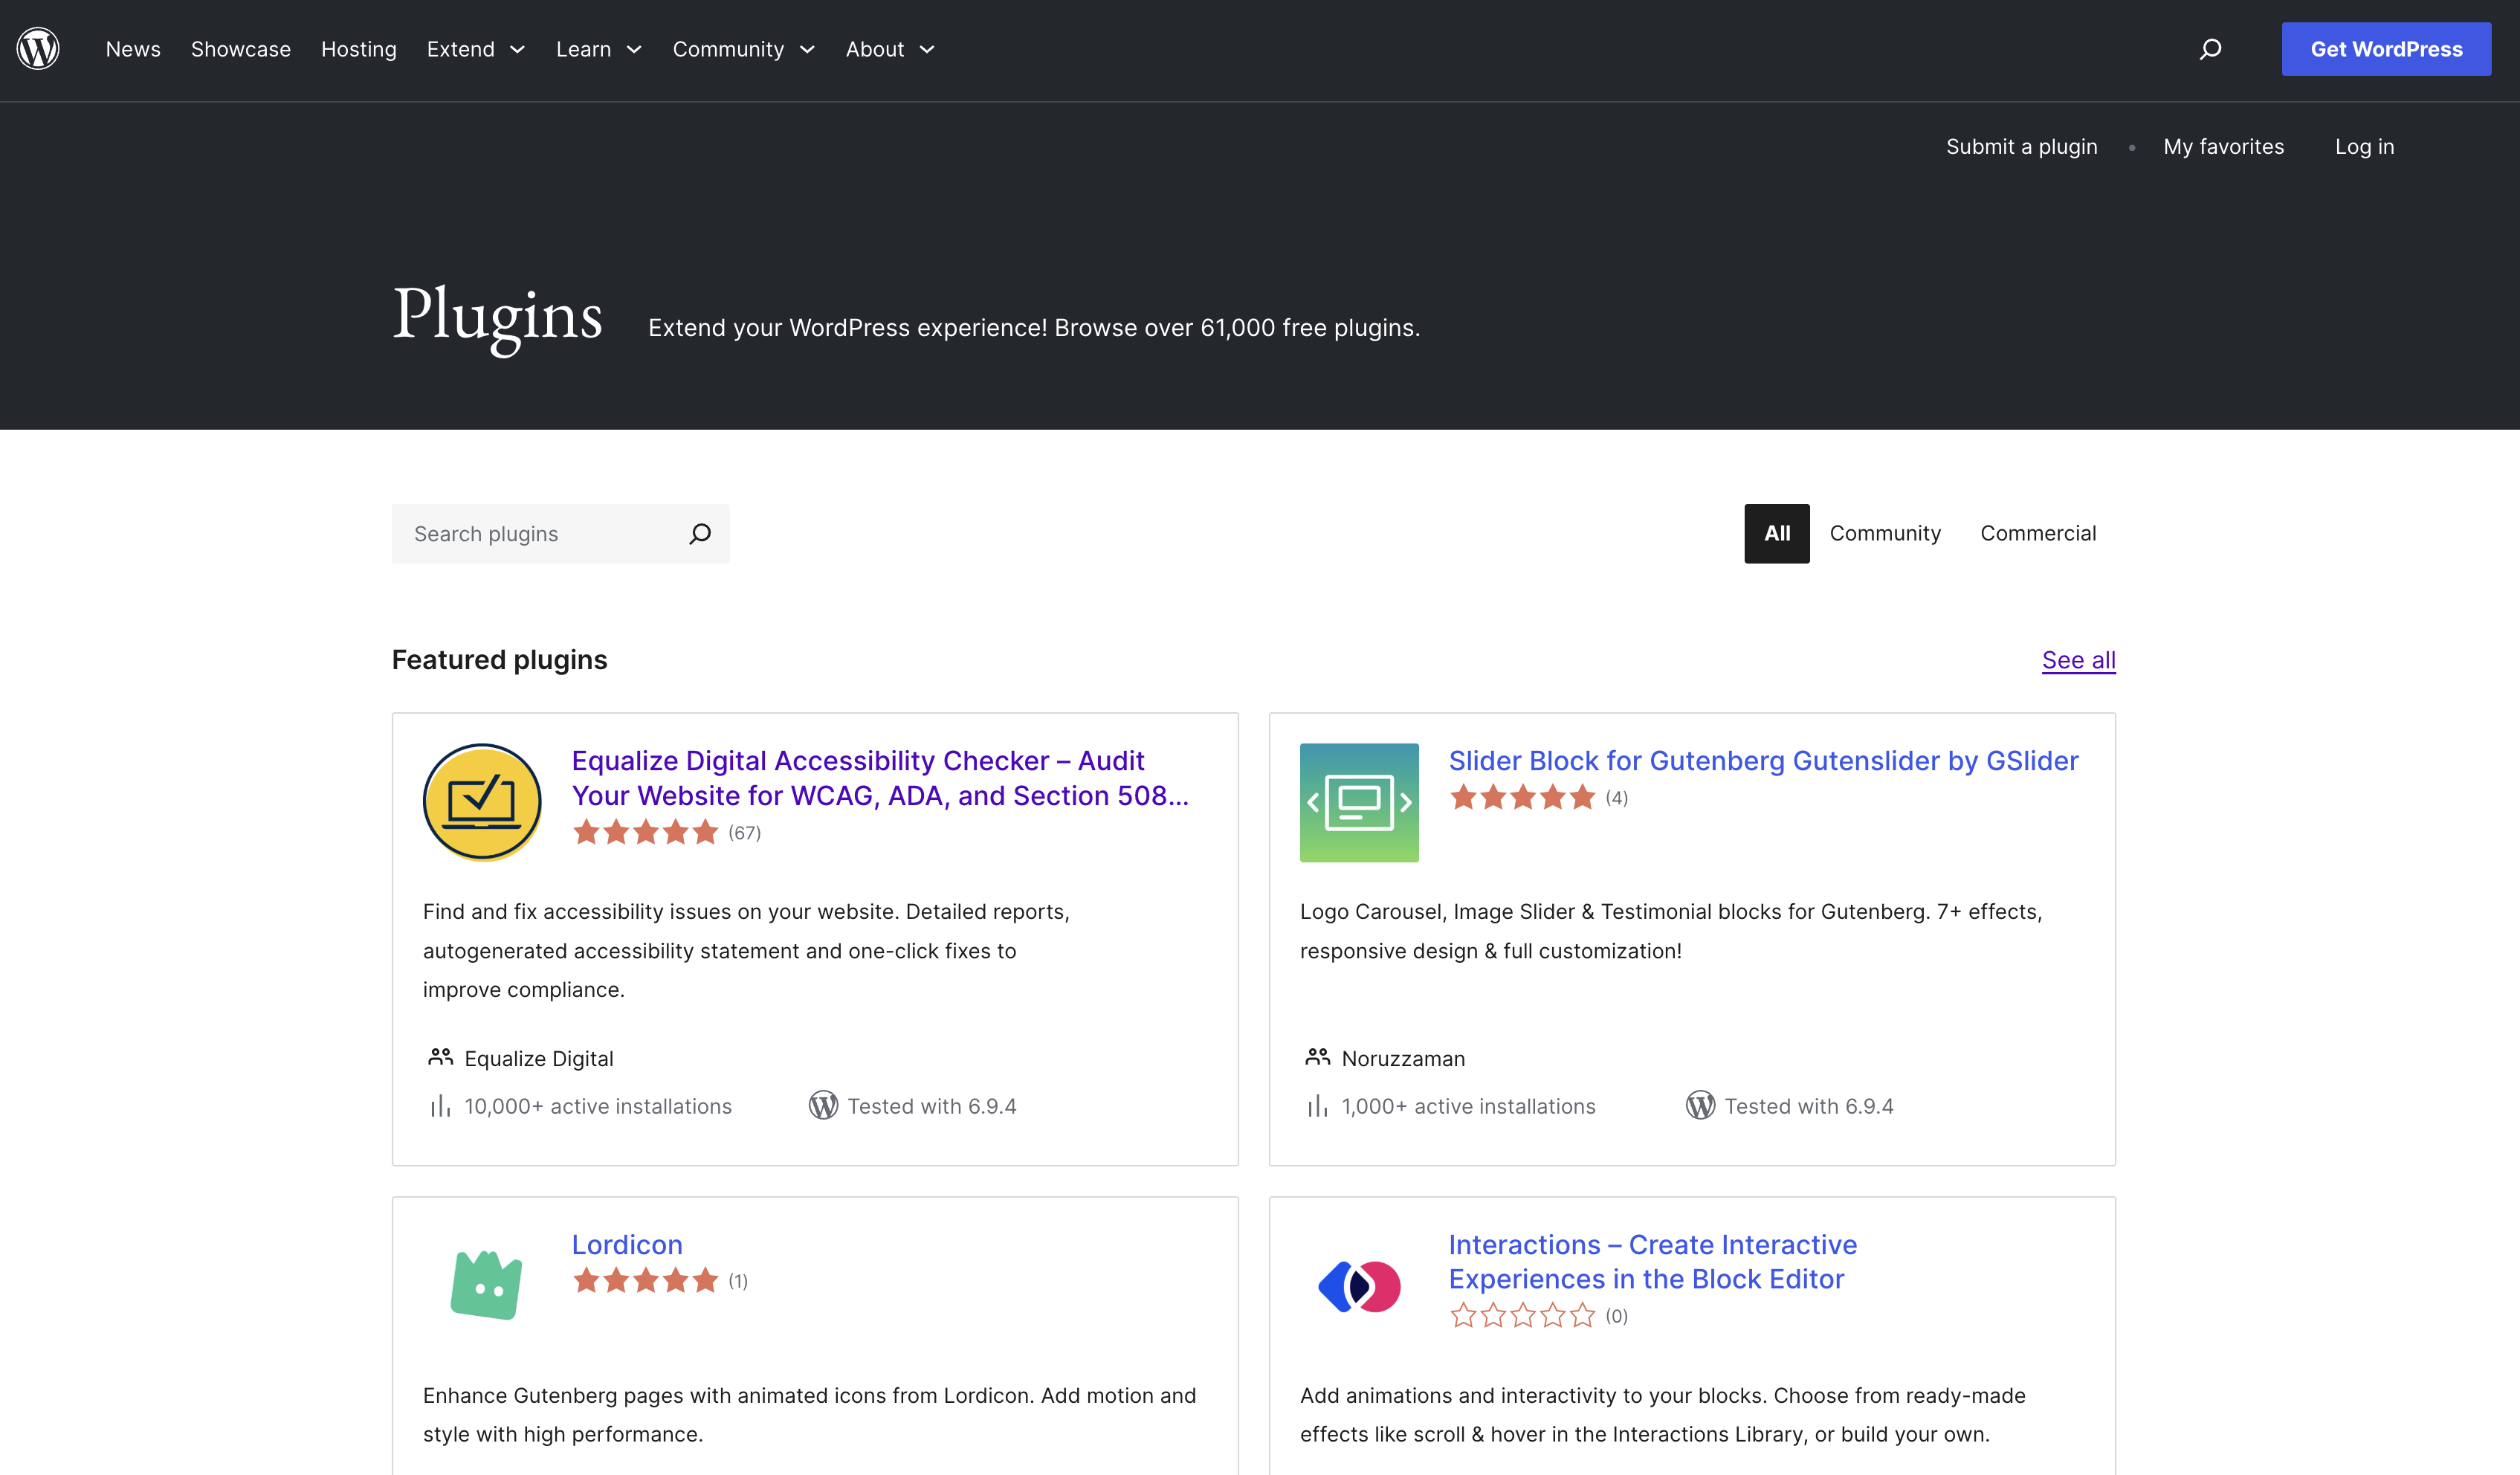Switch to the Community plugins filter tab
Screen dimensions: 2520x1475
(x=1885, y=534)
